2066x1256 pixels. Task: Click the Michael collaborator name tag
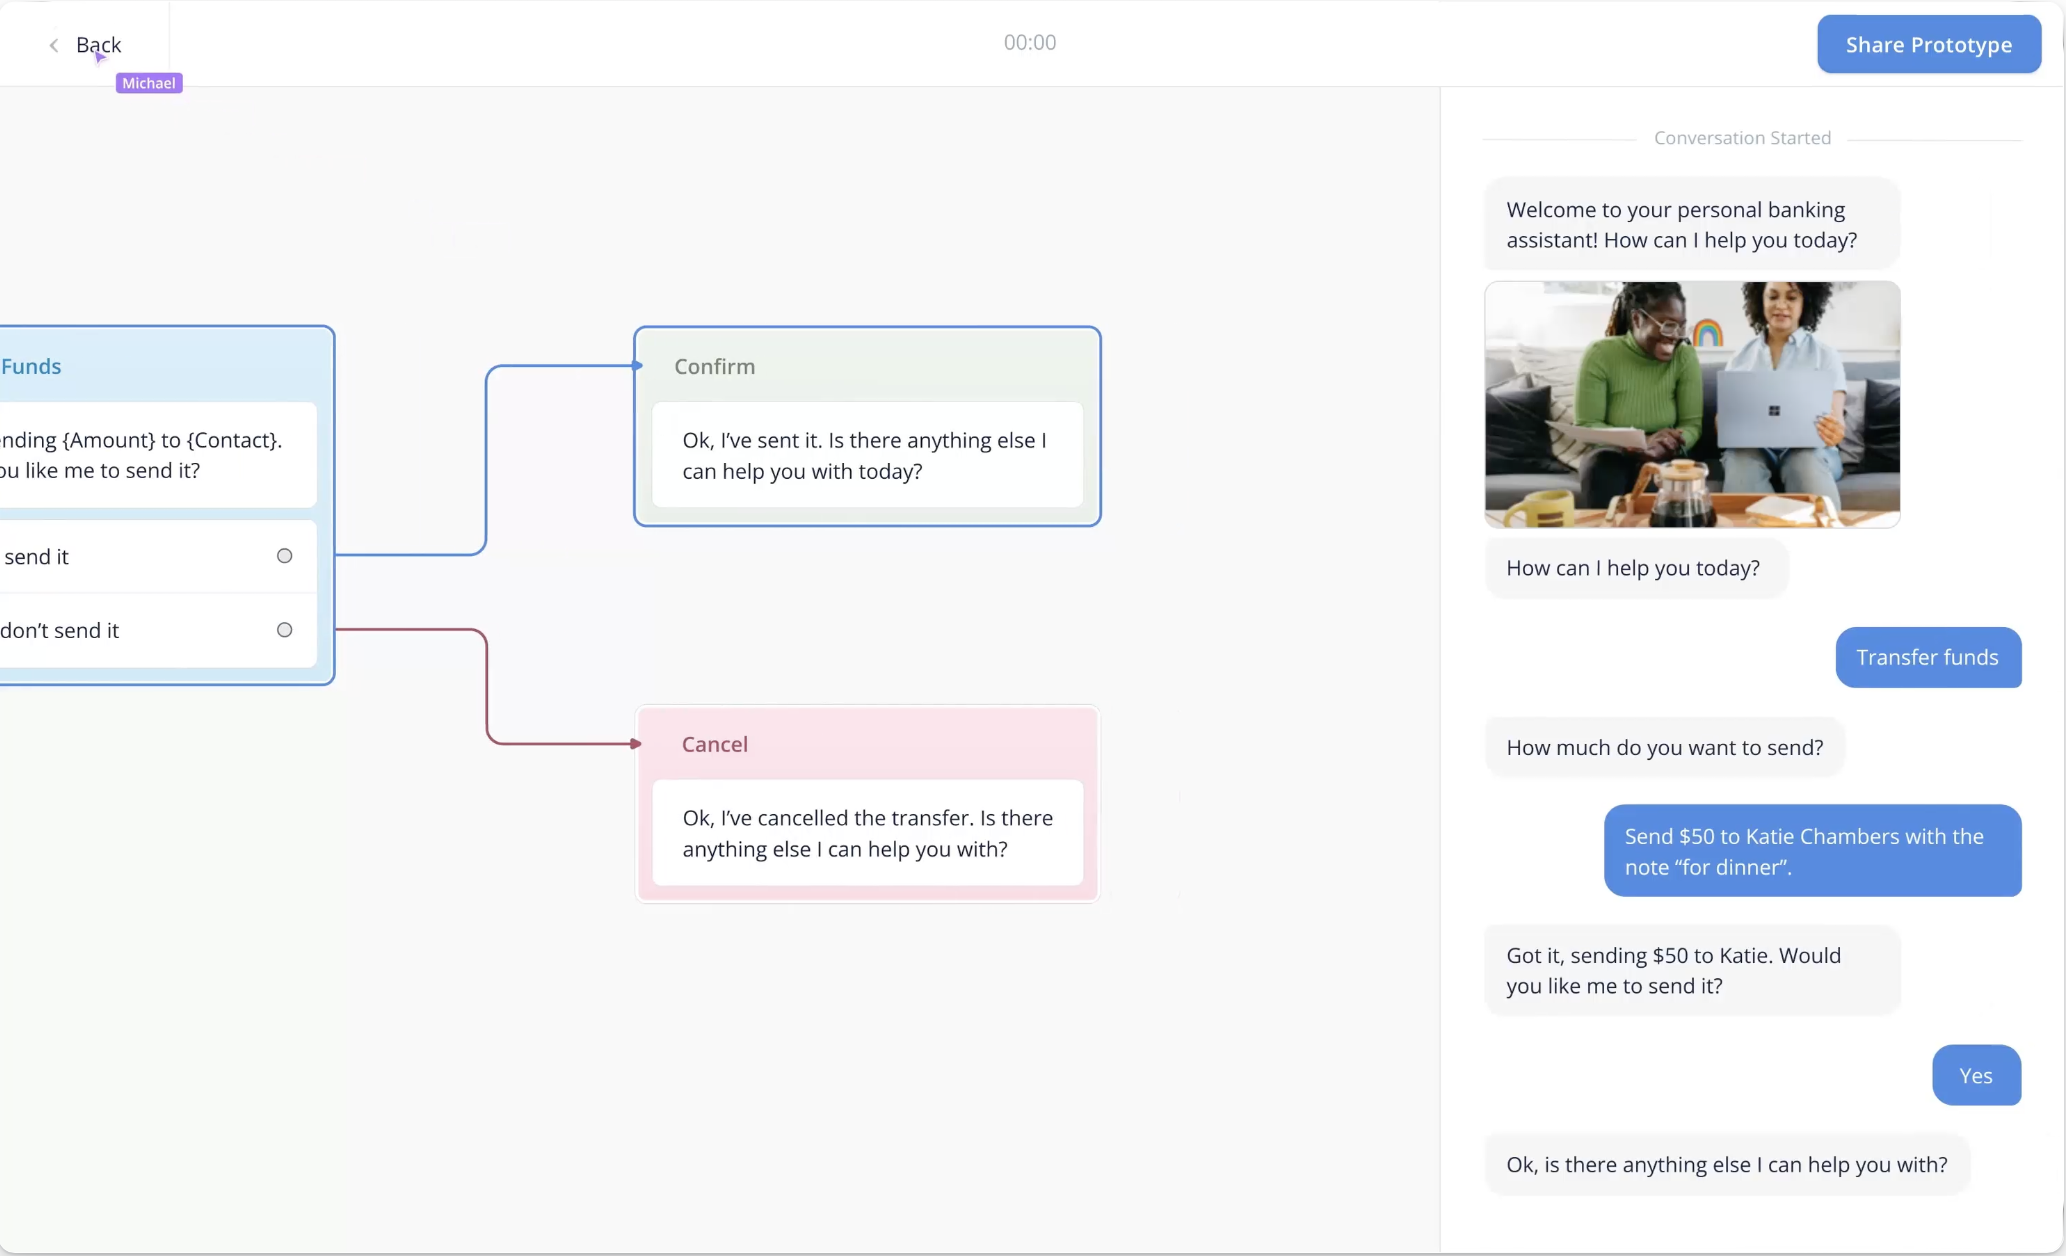point(149,83)
